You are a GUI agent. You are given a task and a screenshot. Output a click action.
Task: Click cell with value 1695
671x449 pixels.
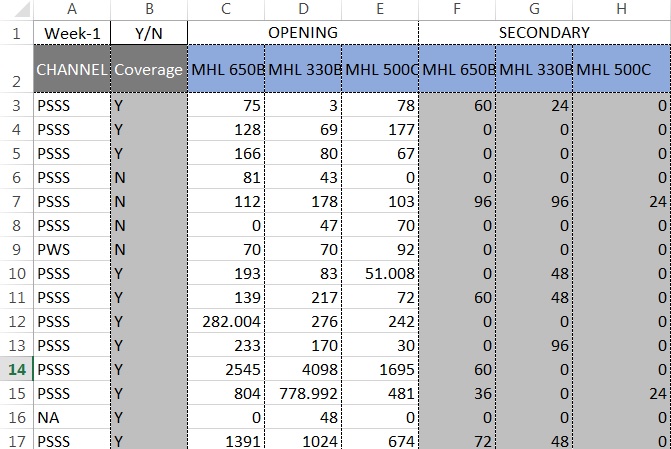coord(380,369)
